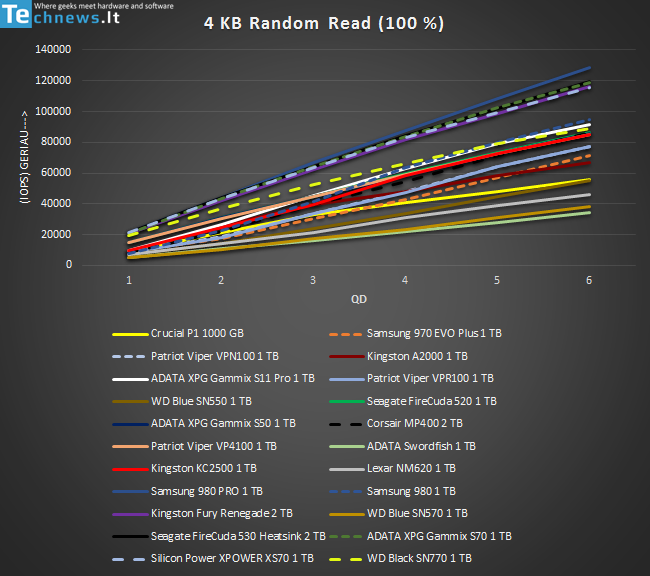Click the ADATA XPG Gammix S11 Pro legend label

click(x=233, y=379)
